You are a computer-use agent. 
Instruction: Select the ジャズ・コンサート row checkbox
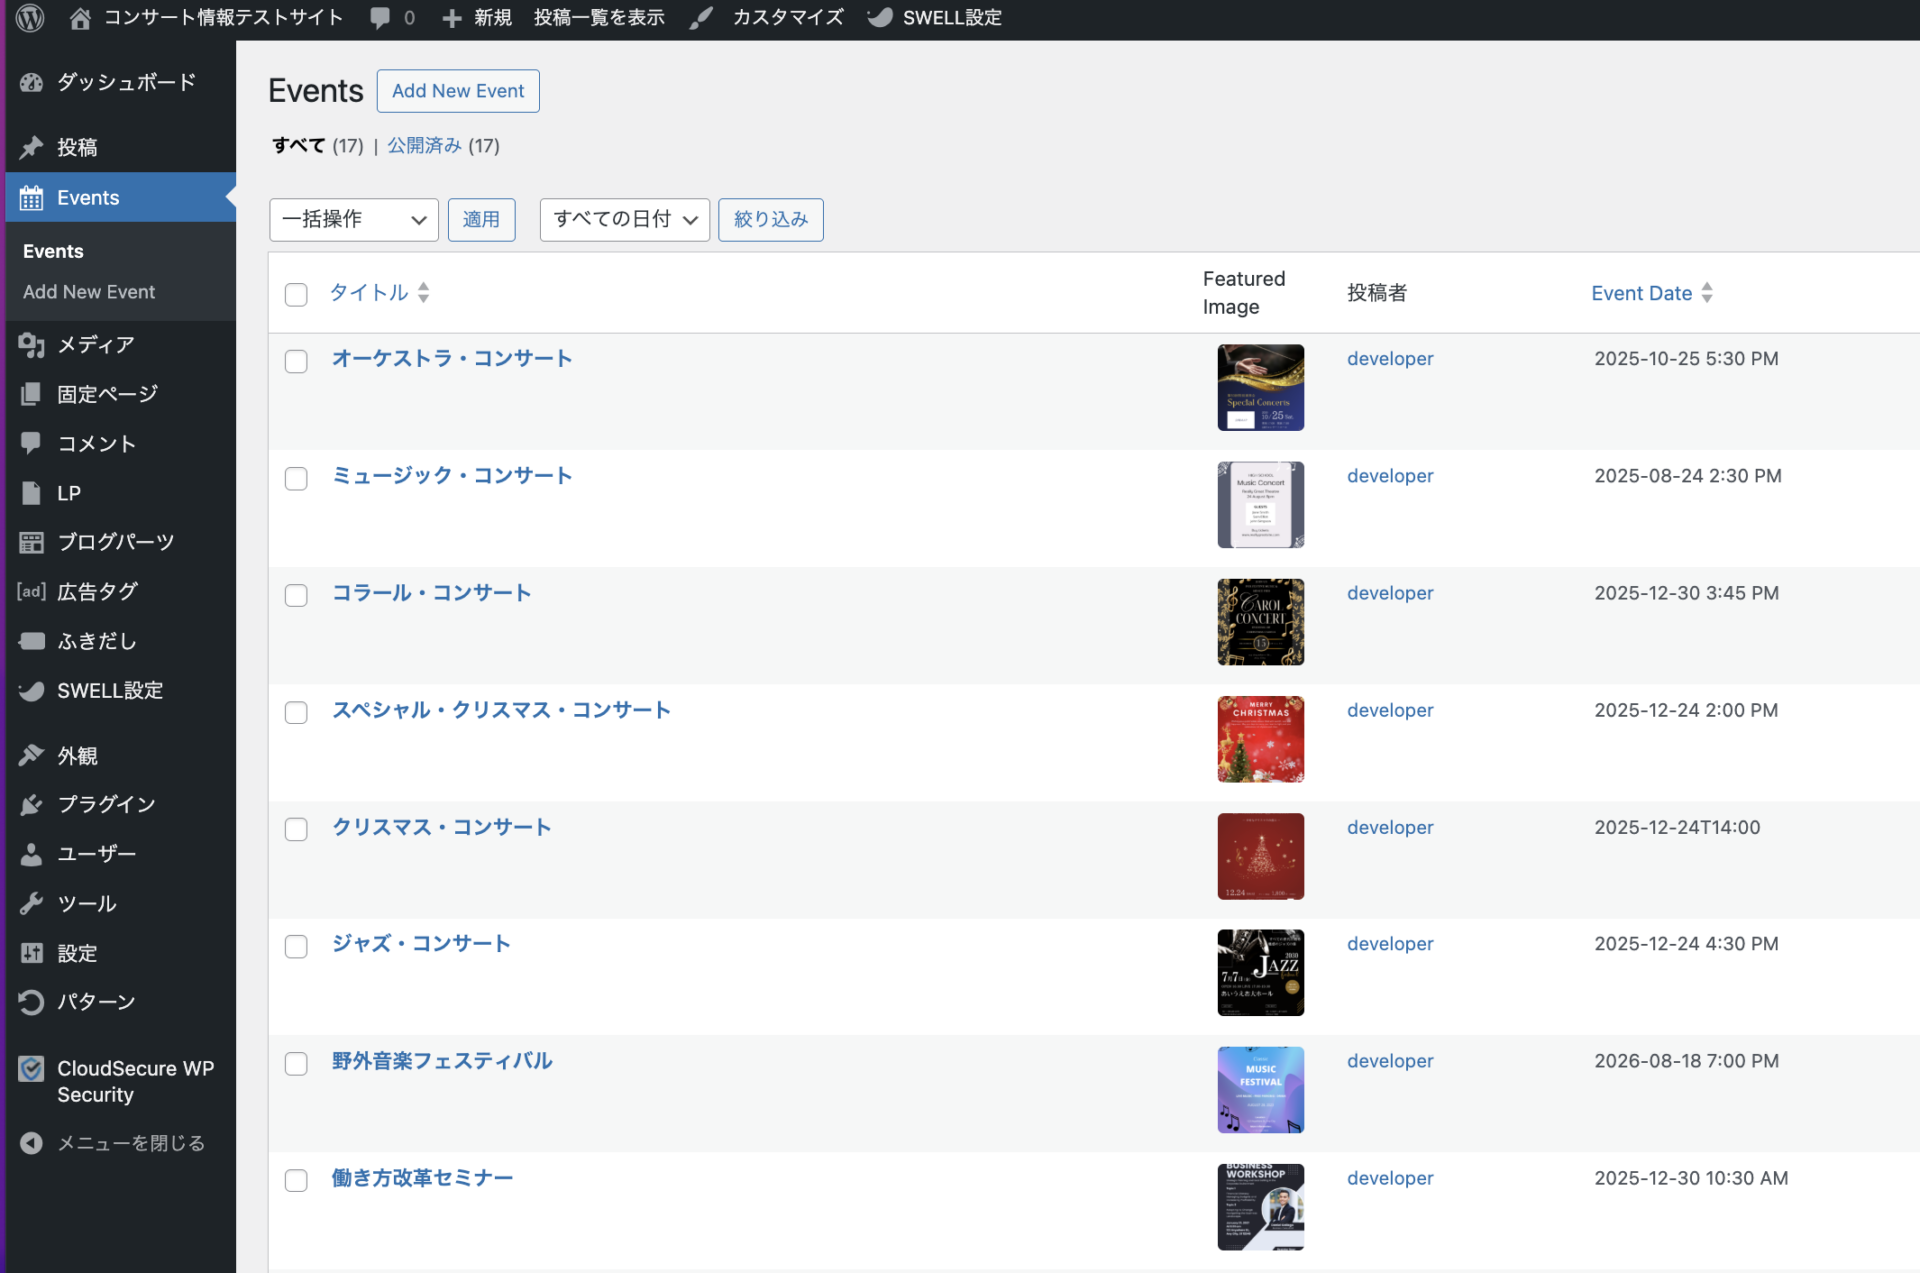[x=296, y=946]
